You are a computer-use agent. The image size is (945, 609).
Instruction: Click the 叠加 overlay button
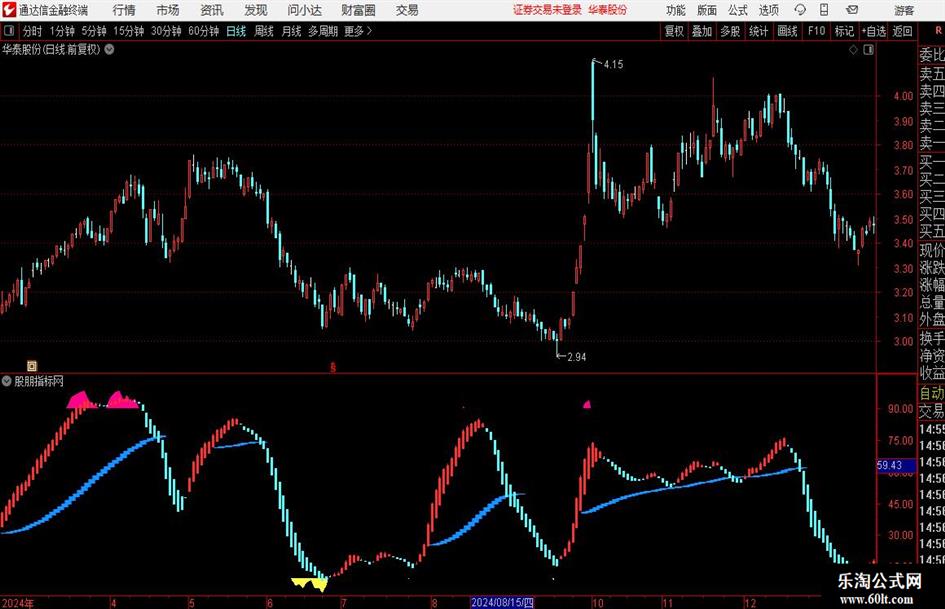click(x=702, y=31)
